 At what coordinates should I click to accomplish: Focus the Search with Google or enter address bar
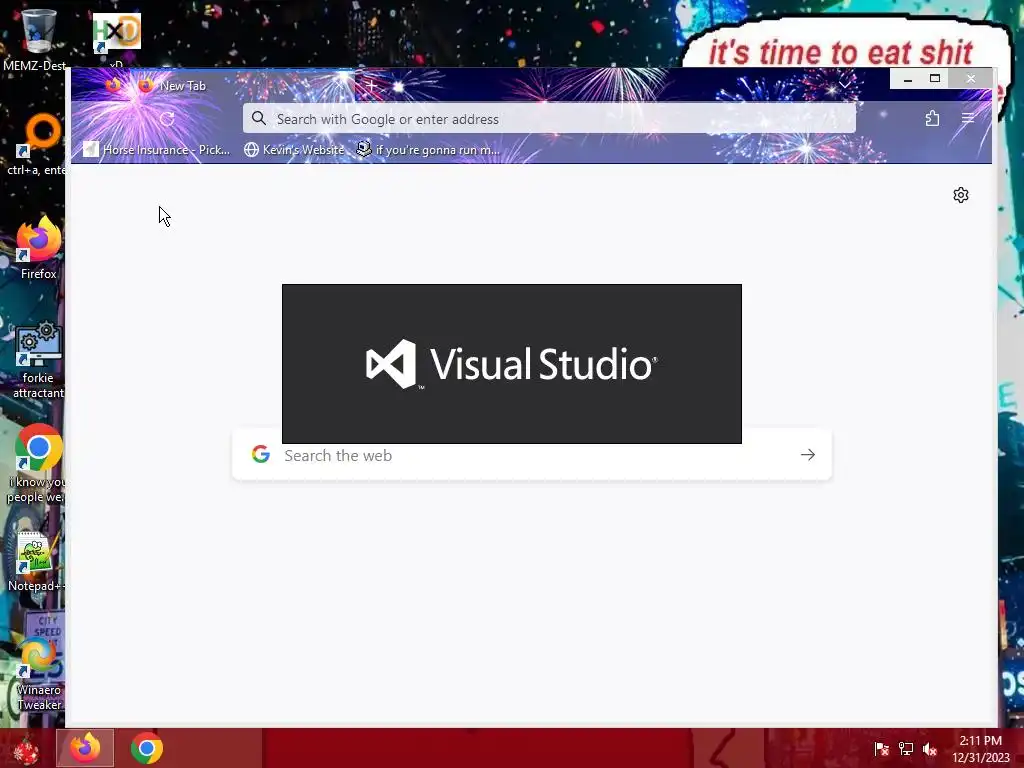tap(549, 119)
